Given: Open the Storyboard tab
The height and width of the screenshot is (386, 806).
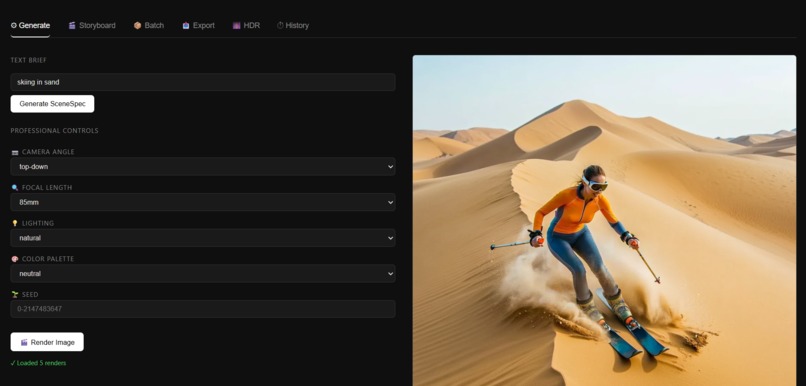Looking at the screenshot, I should pos(92,25).
